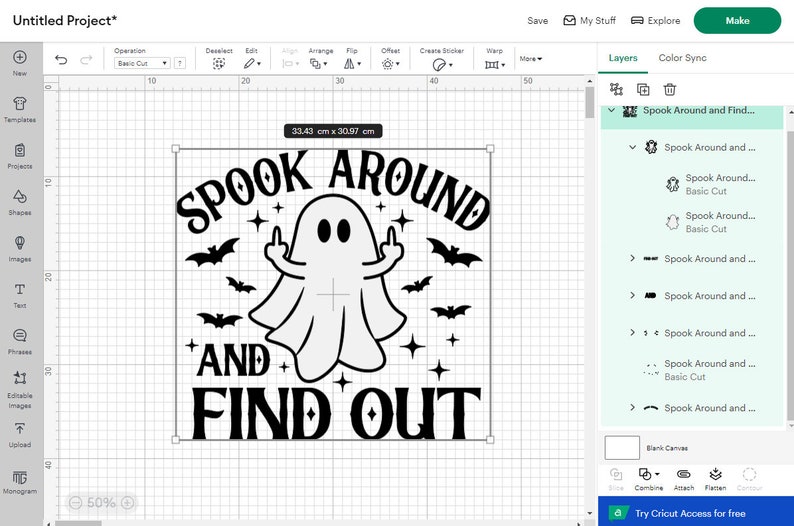Image resolution: width=794 pixels, height=526 pixels.
Task: Click the Group layers icon
Action: (616, 90)
